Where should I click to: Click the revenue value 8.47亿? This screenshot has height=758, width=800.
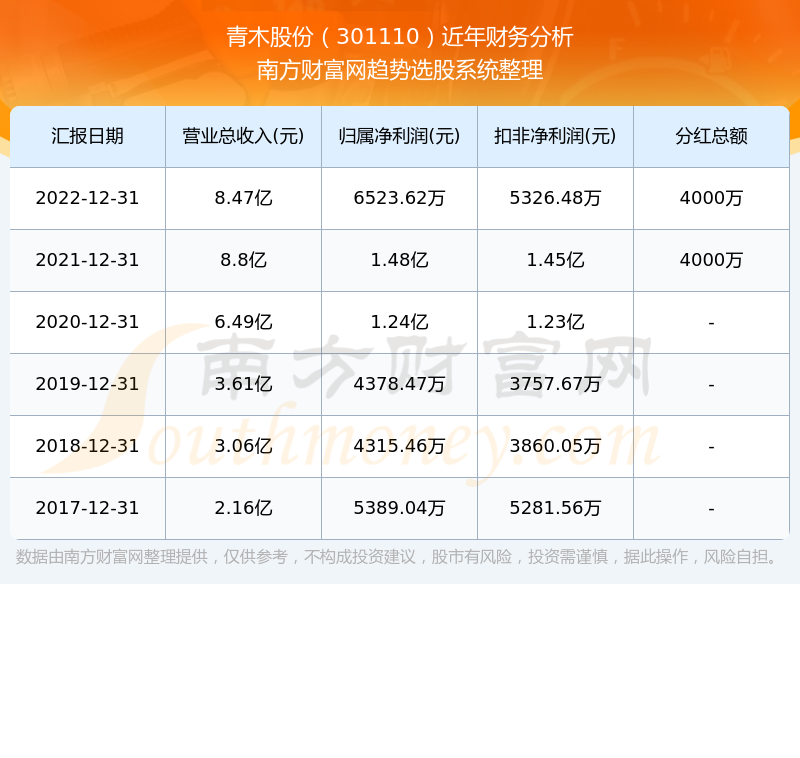point(243,198)
